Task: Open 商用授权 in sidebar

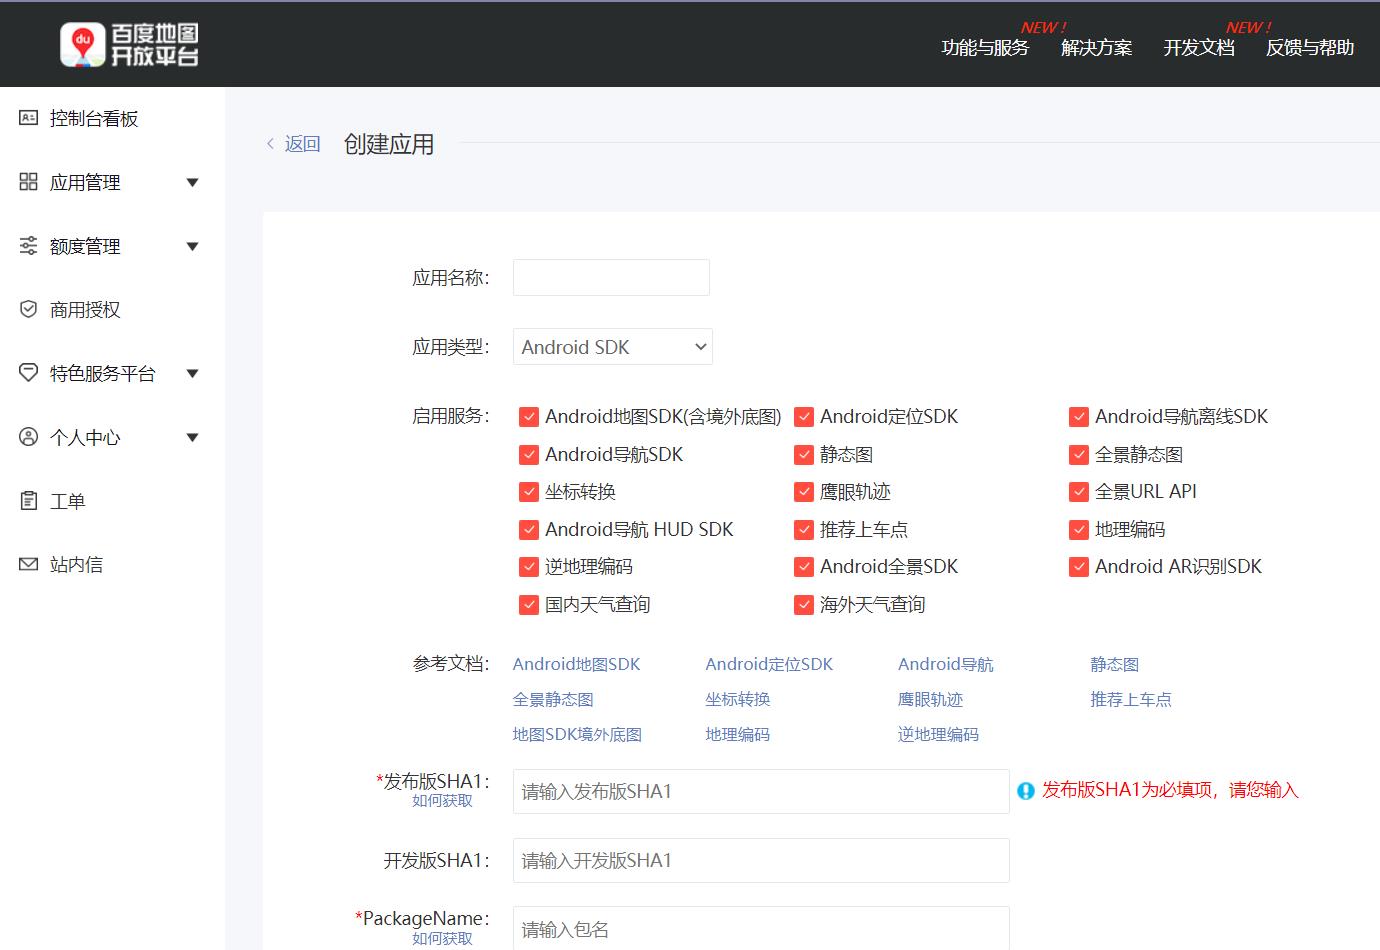Action: coord(85,310)
